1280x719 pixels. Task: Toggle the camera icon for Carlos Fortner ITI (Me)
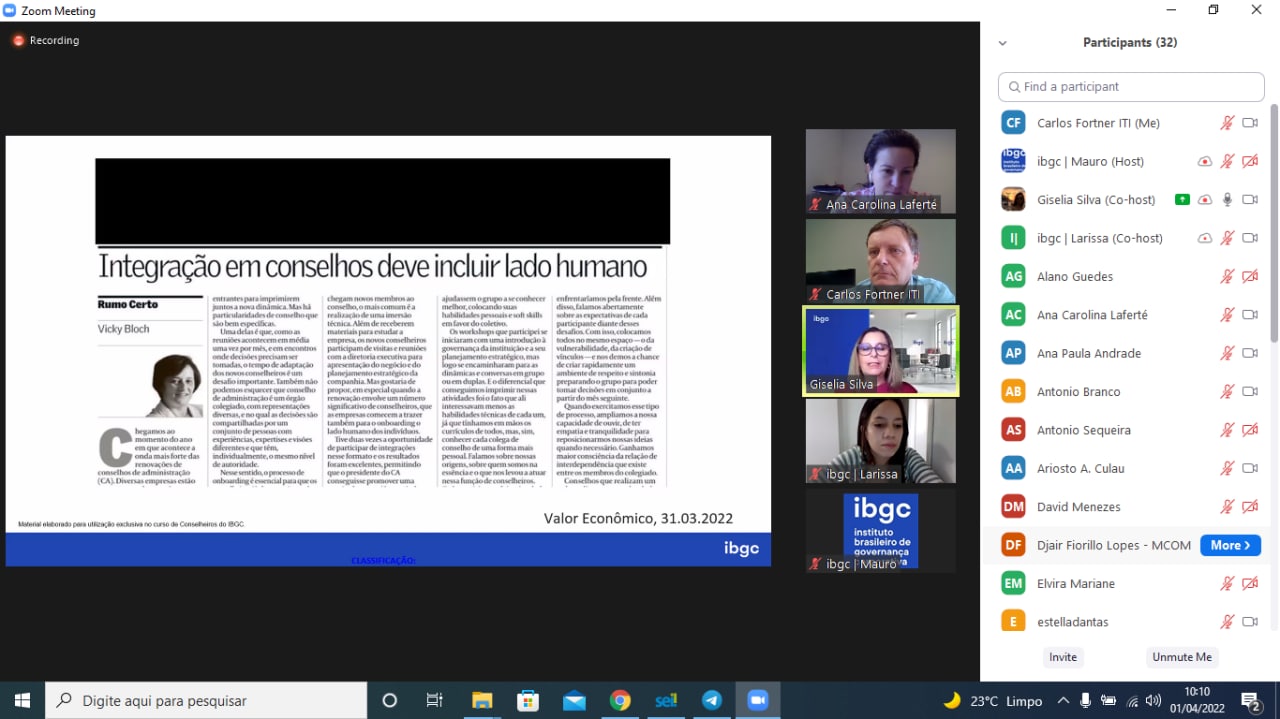click(x=1250, y=123)
